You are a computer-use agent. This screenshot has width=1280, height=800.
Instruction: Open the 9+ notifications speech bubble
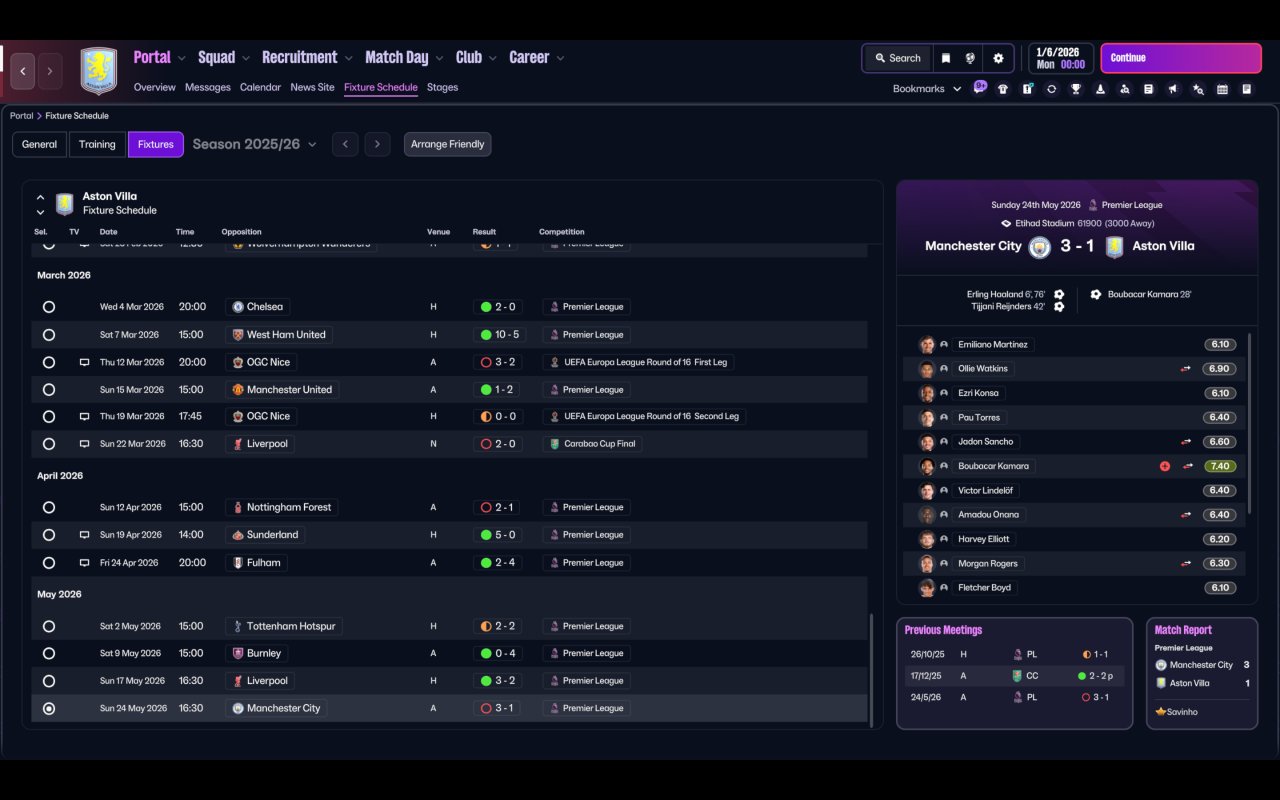pos(980,87)
